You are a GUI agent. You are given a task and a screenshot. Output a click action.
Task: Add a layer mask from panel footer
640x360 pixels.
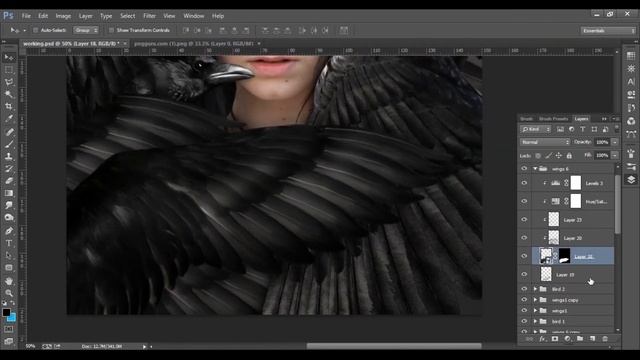[x=555, y=339]
